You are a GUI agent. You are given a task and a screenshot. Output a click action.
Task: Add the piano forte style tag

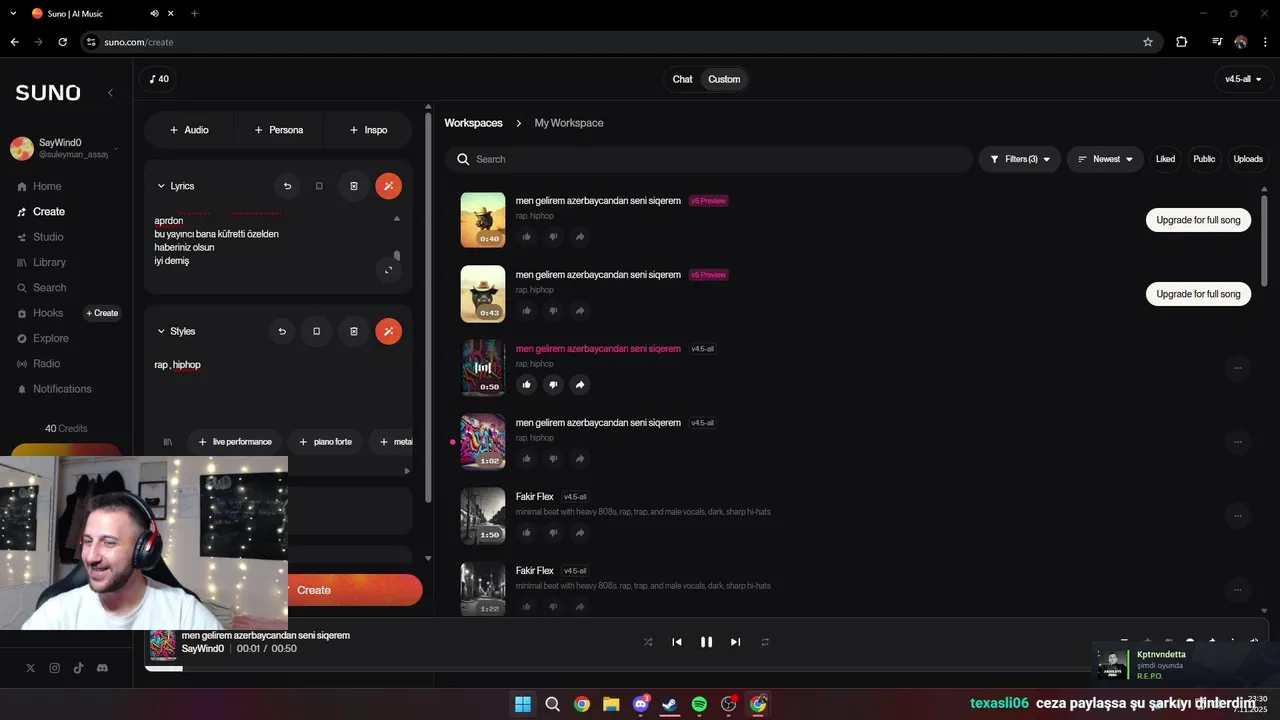pos(325,442)
